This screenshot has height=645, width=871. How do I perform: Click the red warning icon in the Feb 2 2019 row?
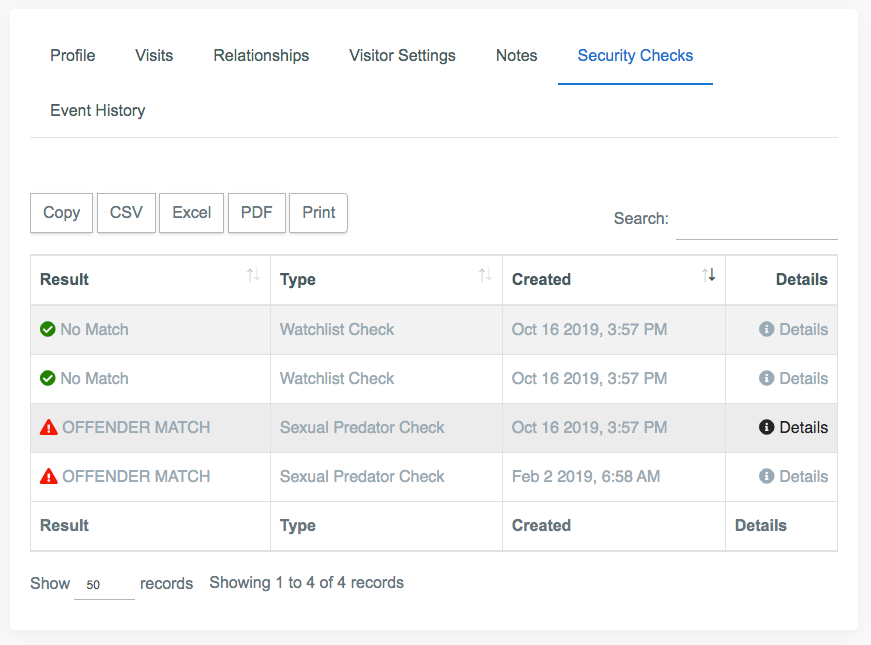pyautogui.click(x=49, y=476)
